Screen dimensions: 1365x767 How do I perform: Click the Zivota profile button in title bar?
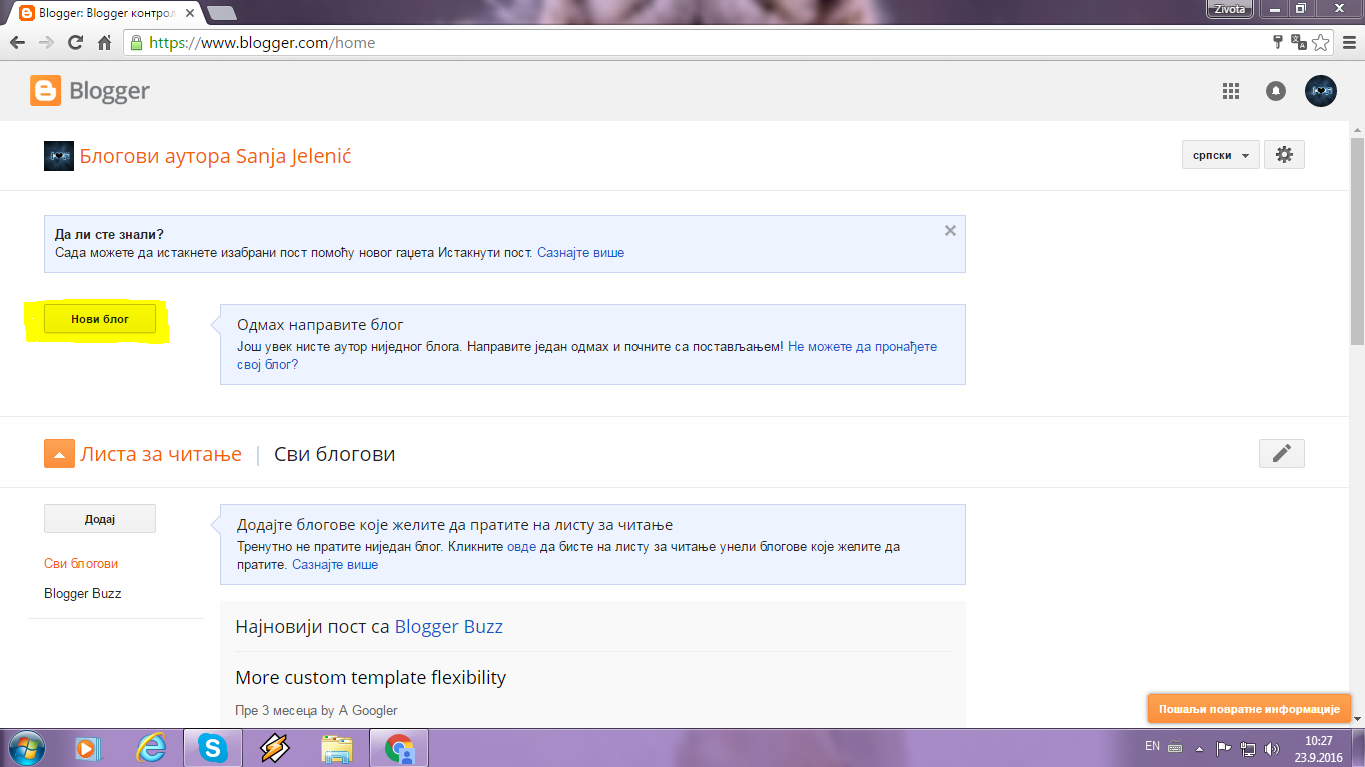click(x=1229, y=8)
